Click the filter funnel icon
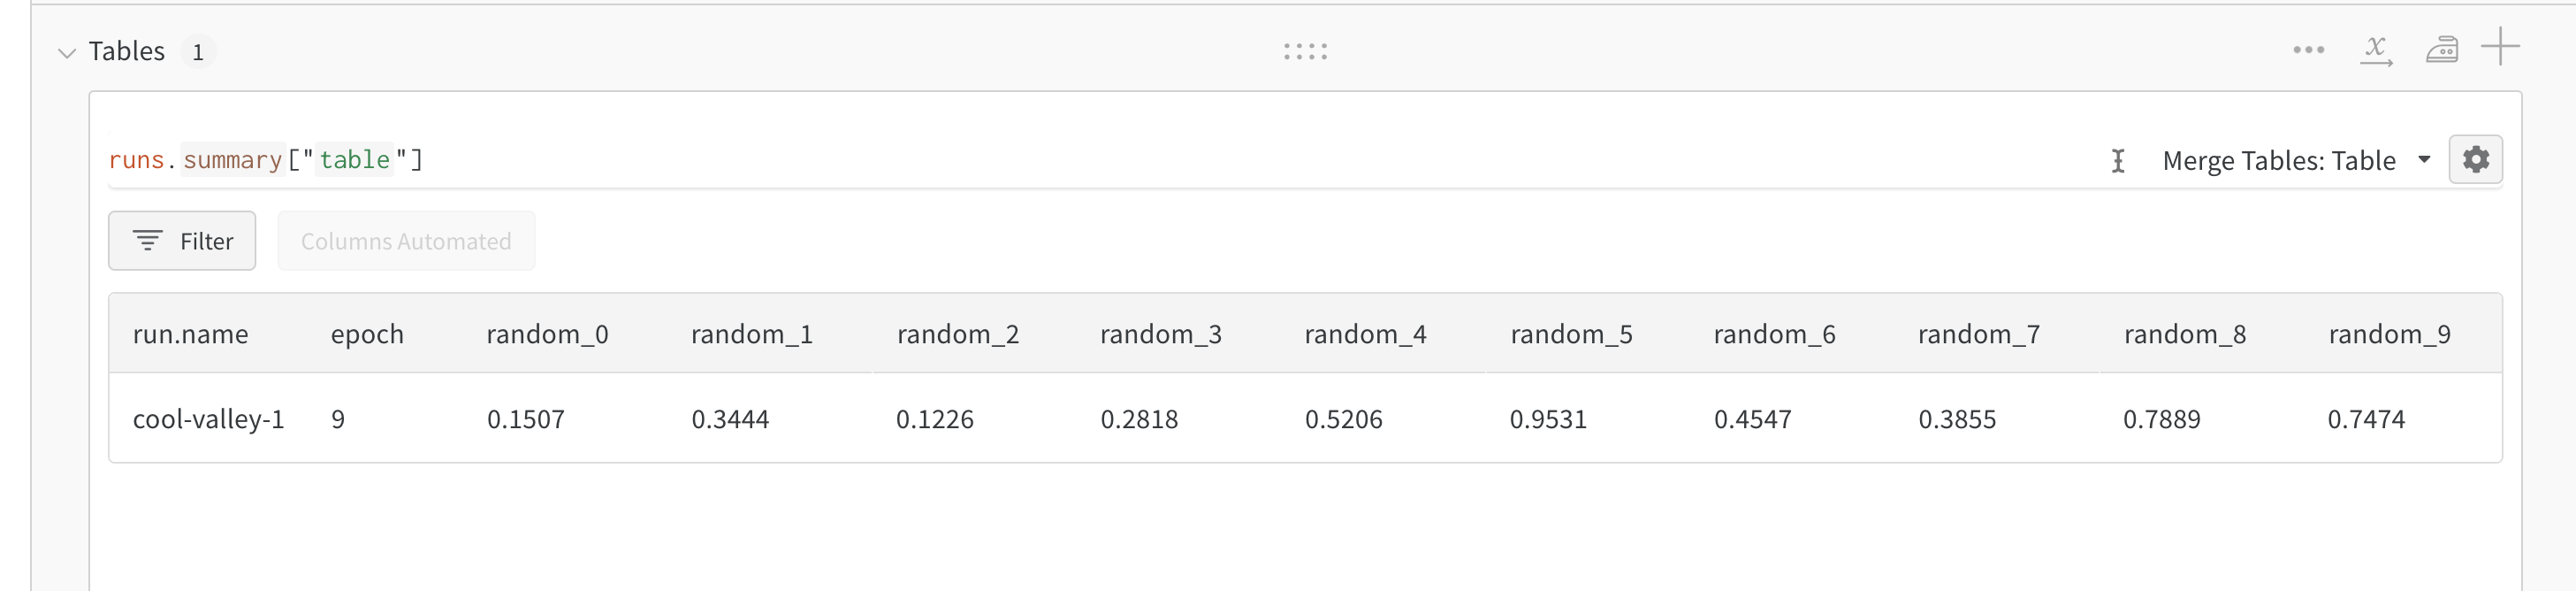This screenshot has height=591, width=2576. 146,240
